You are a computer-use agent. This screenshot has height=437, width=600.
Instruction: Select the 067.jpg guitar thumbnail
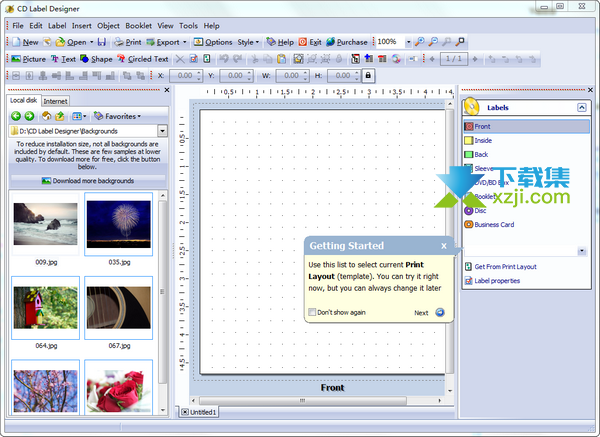tap(119, 308)
